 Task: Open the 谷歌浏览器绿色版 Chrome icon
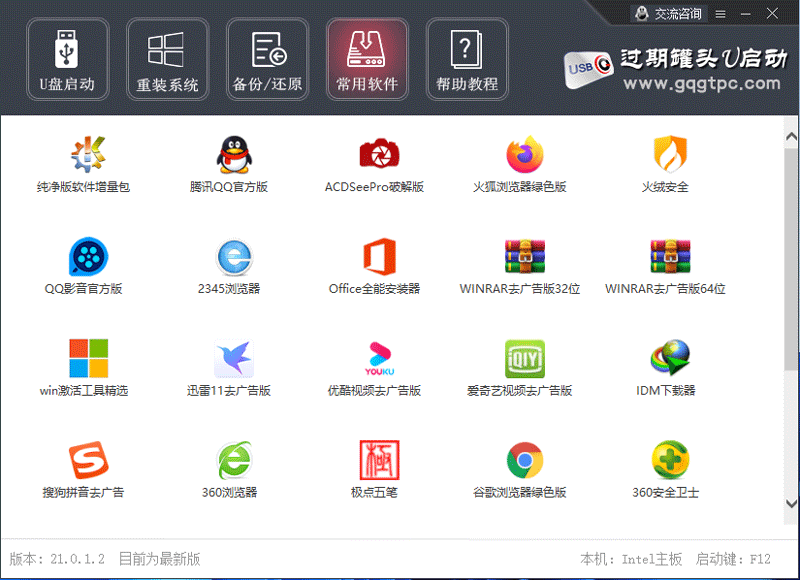click(524, 460)
